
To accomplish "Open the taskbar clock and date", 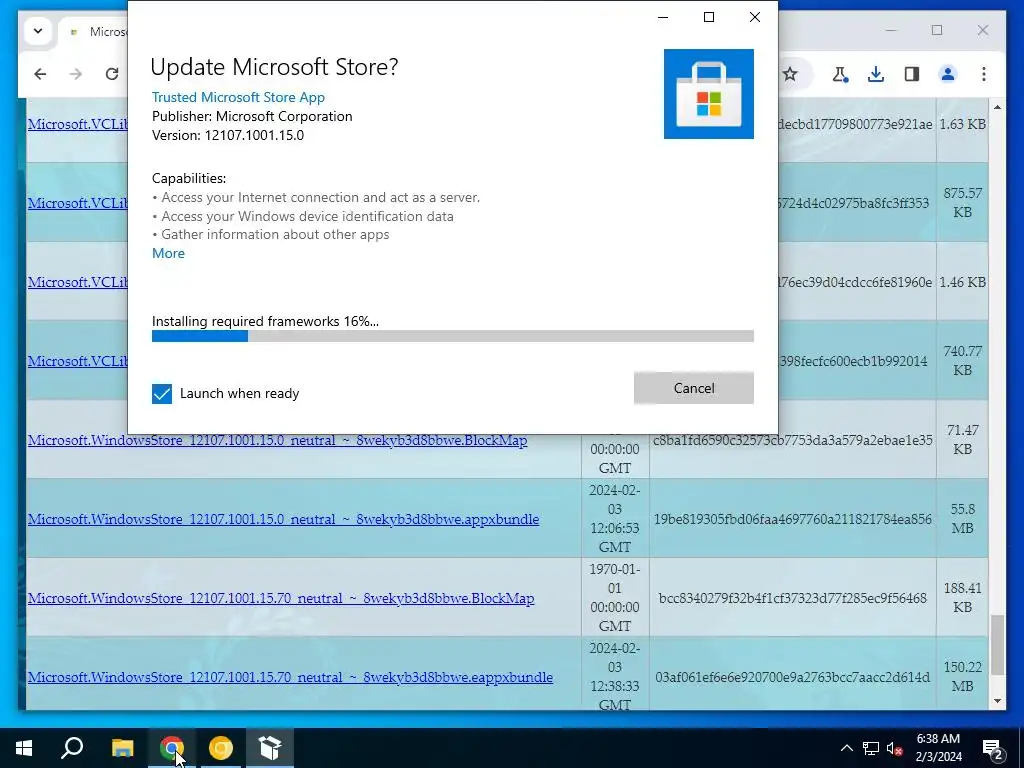I will pyautogui.click(x=938, y=748).
